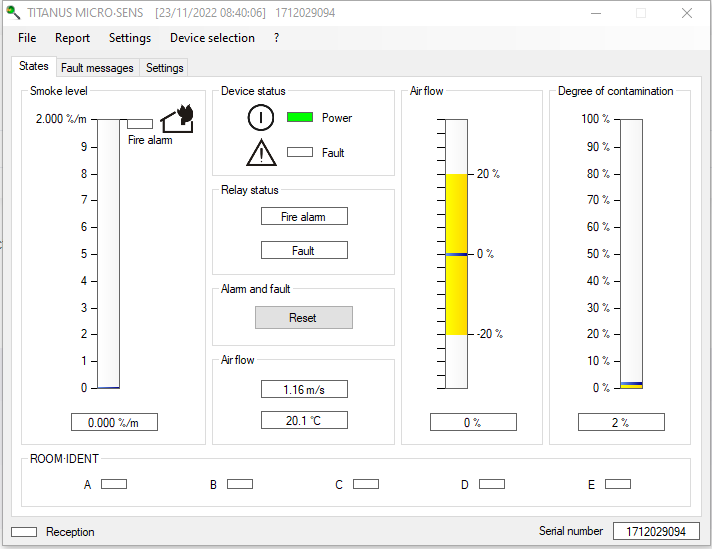712x549 pixels.
Task: Click the ROOM·IDENT E indicator
Action: (x=618, y=484)
